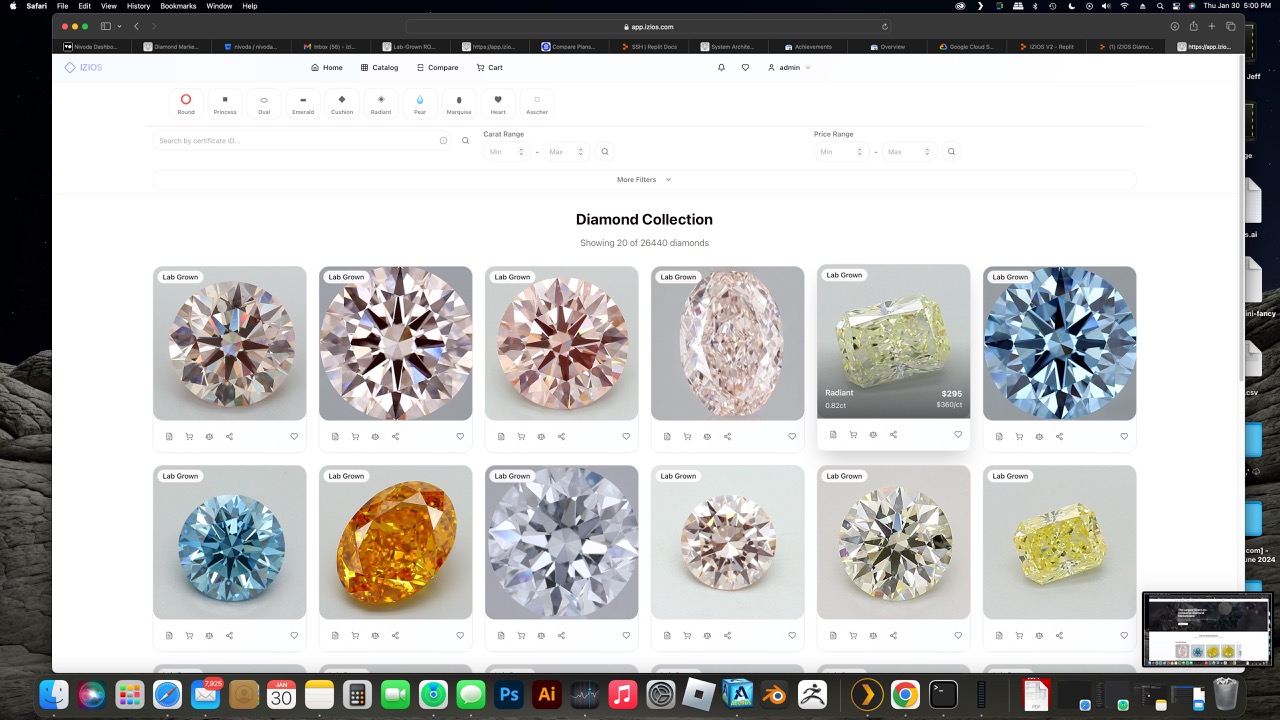Filter diamonds by Emerald shape
This screenshot has width=1280, height=720.
click(303, 103)
